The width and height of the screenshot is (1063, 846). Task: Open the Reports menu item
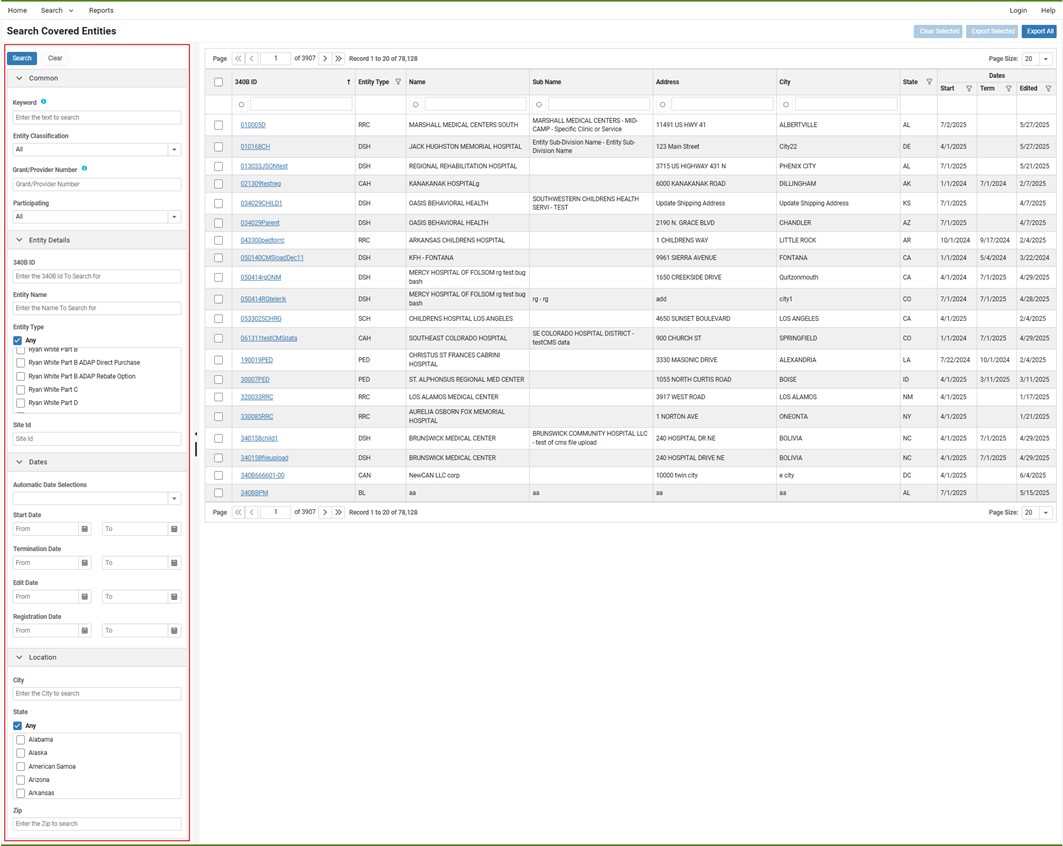pyautogui.click(x=101, y=10)
